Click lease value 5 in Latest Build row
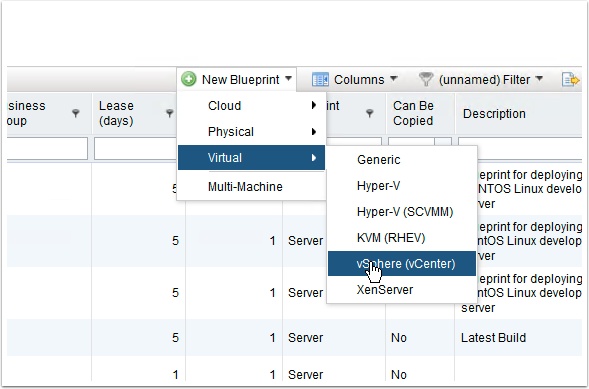 click(175, 338)
